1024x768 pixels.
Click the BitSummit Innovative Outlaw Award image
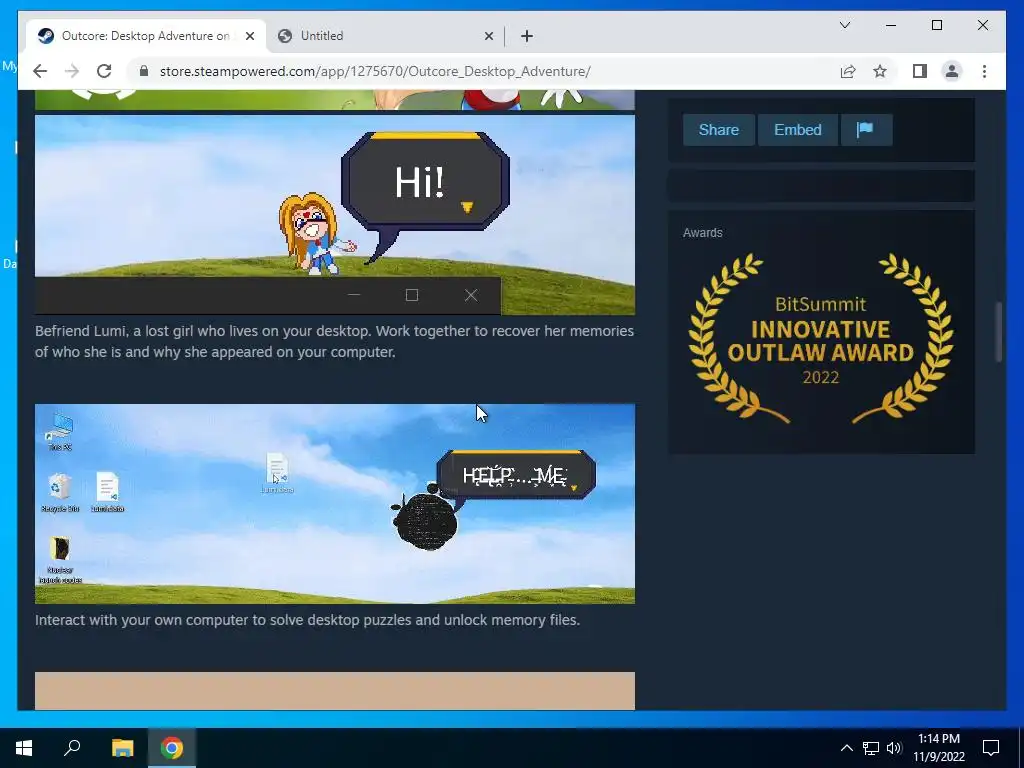click(821, 338)
